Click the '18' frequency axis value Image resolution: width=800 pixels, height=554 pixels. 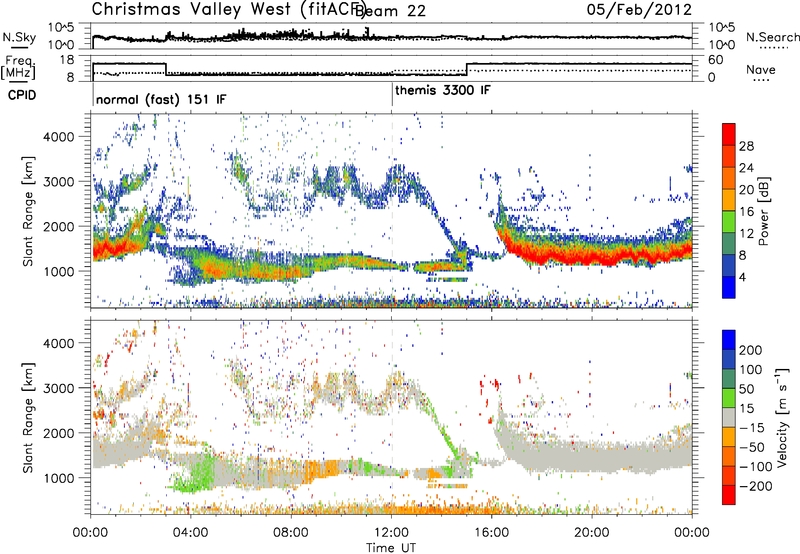coord(67,60)
